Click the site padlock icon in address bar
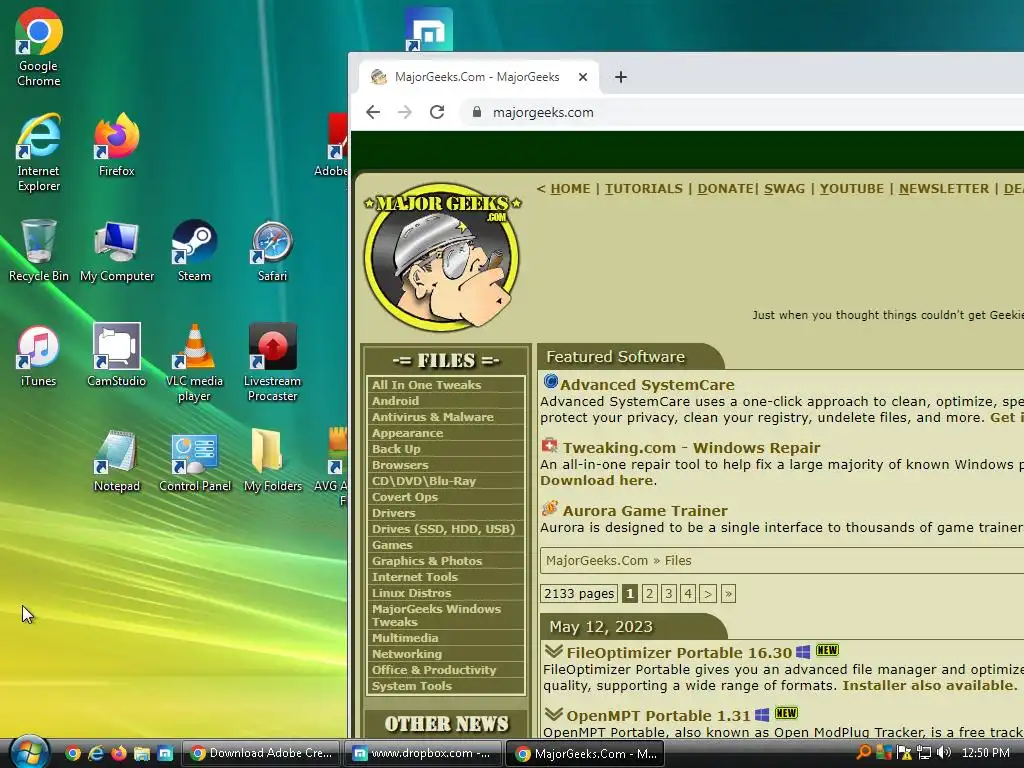This screenshot has width=1024, height=768. click(x=477, y=112)
